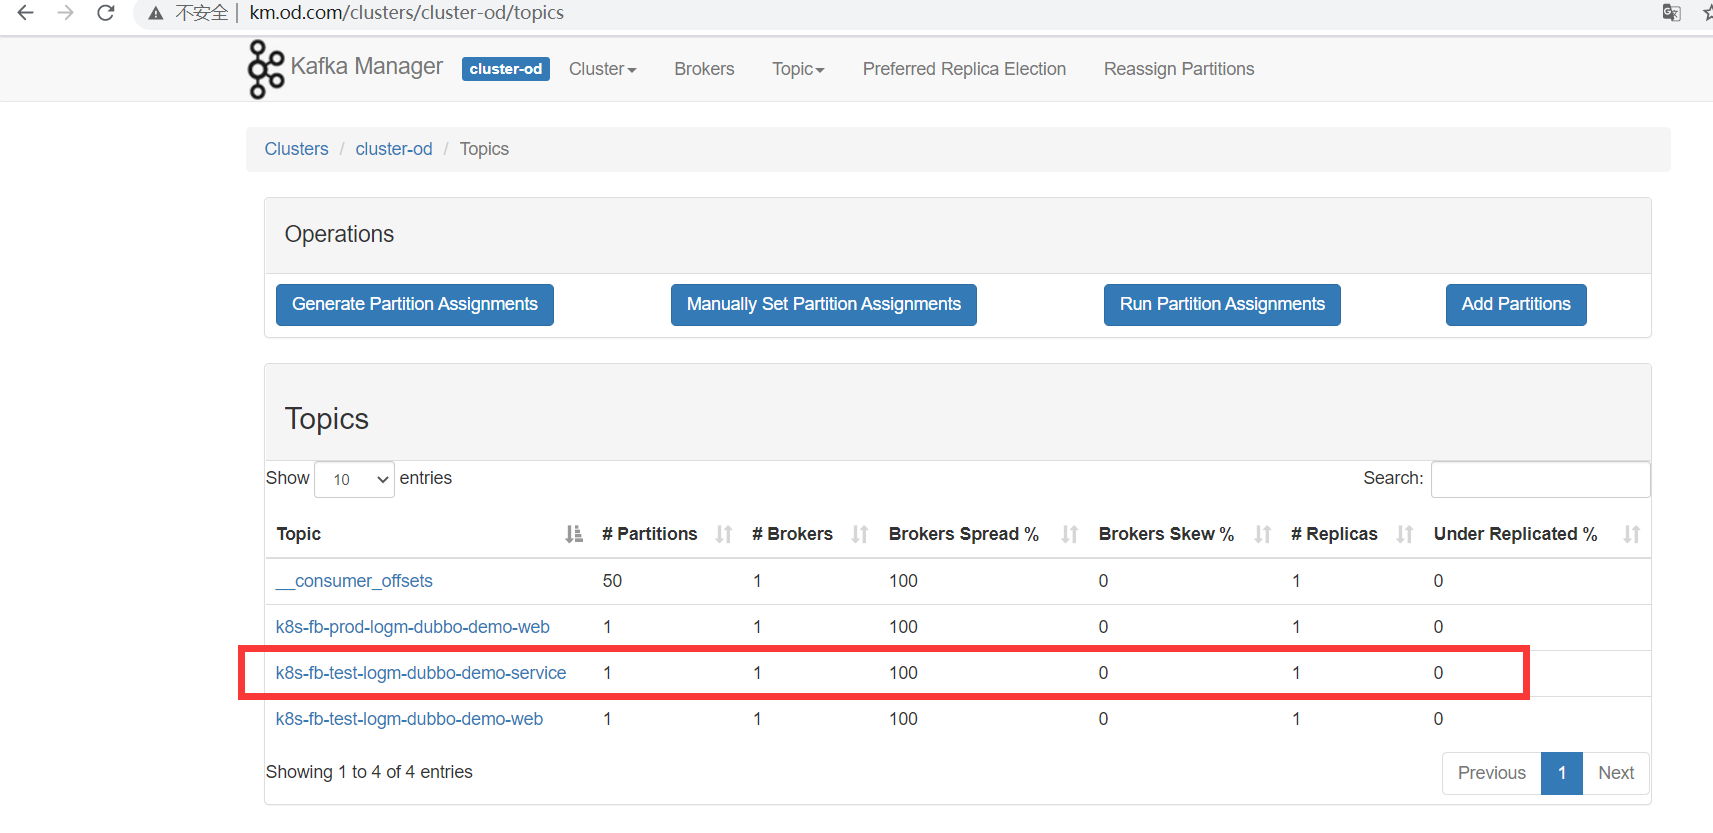Image resolution: width=1713 pixels, height=833 pixels.
Task: Click the Previous page button
Action: point(1492,773)
